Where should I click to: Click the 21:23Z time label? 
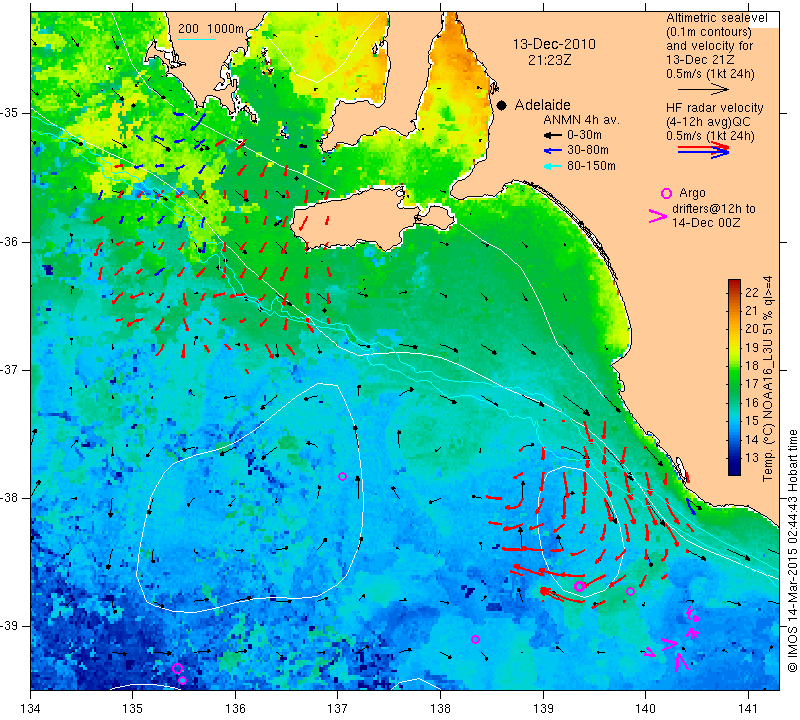tap(549, 60)
